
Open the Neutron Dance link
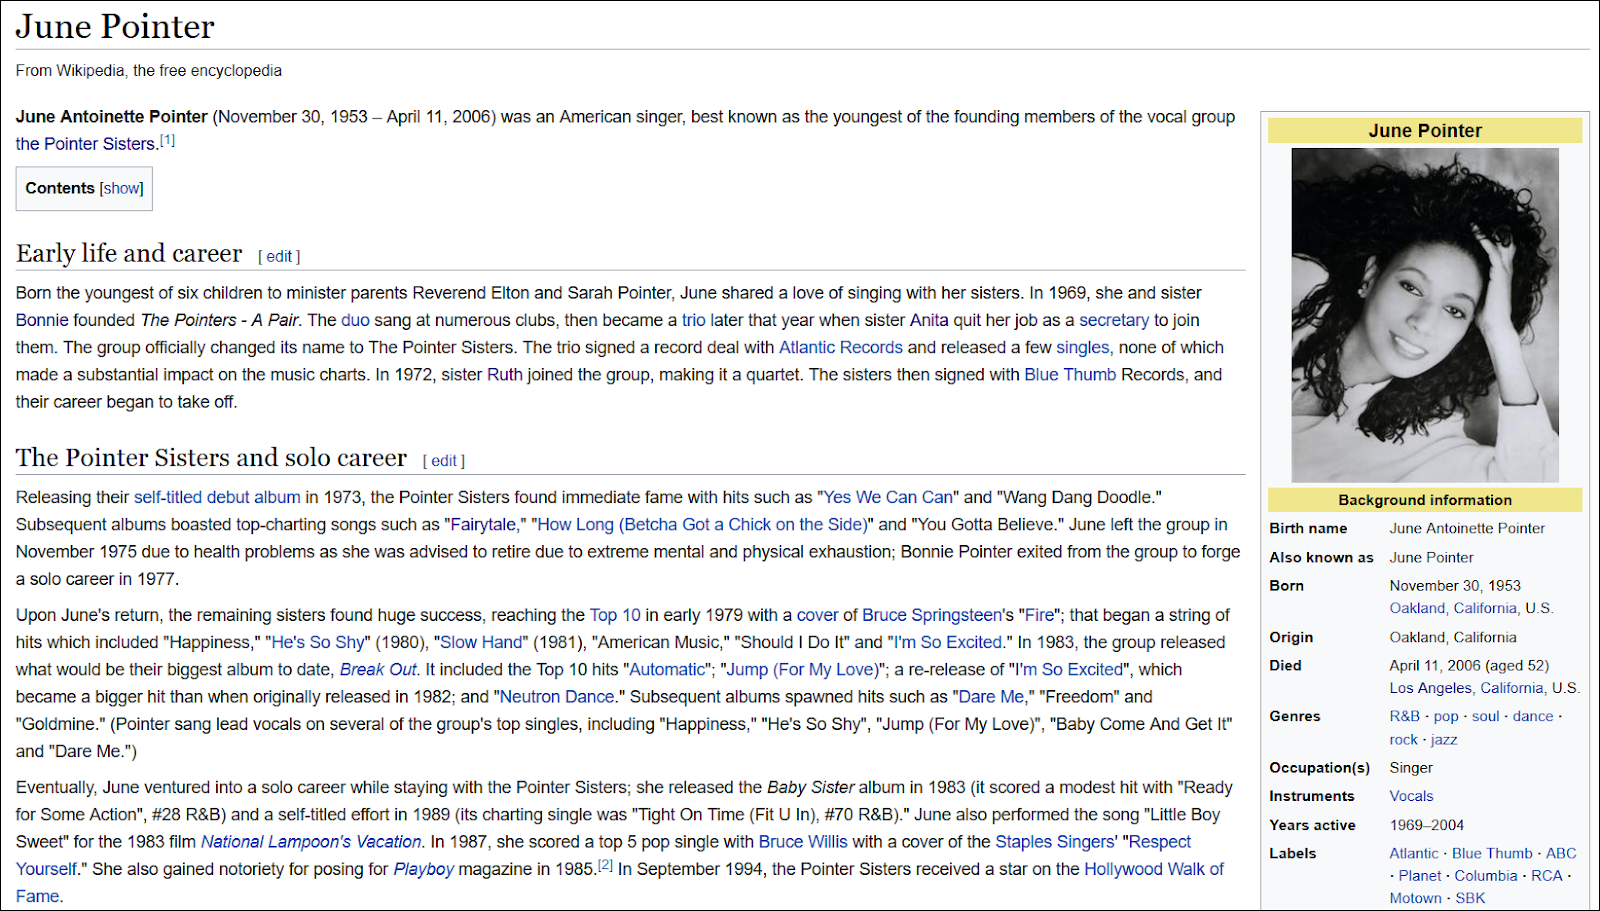point(557,696)
